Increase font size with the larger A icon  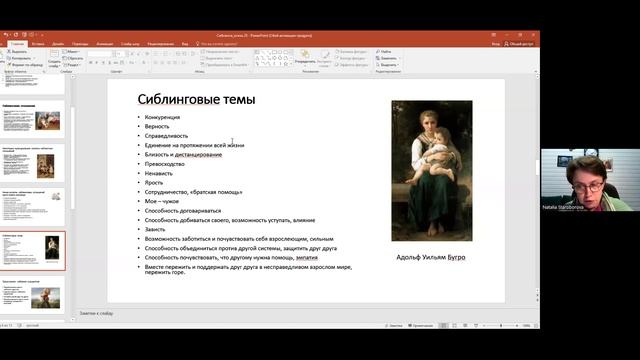(132, 54)
